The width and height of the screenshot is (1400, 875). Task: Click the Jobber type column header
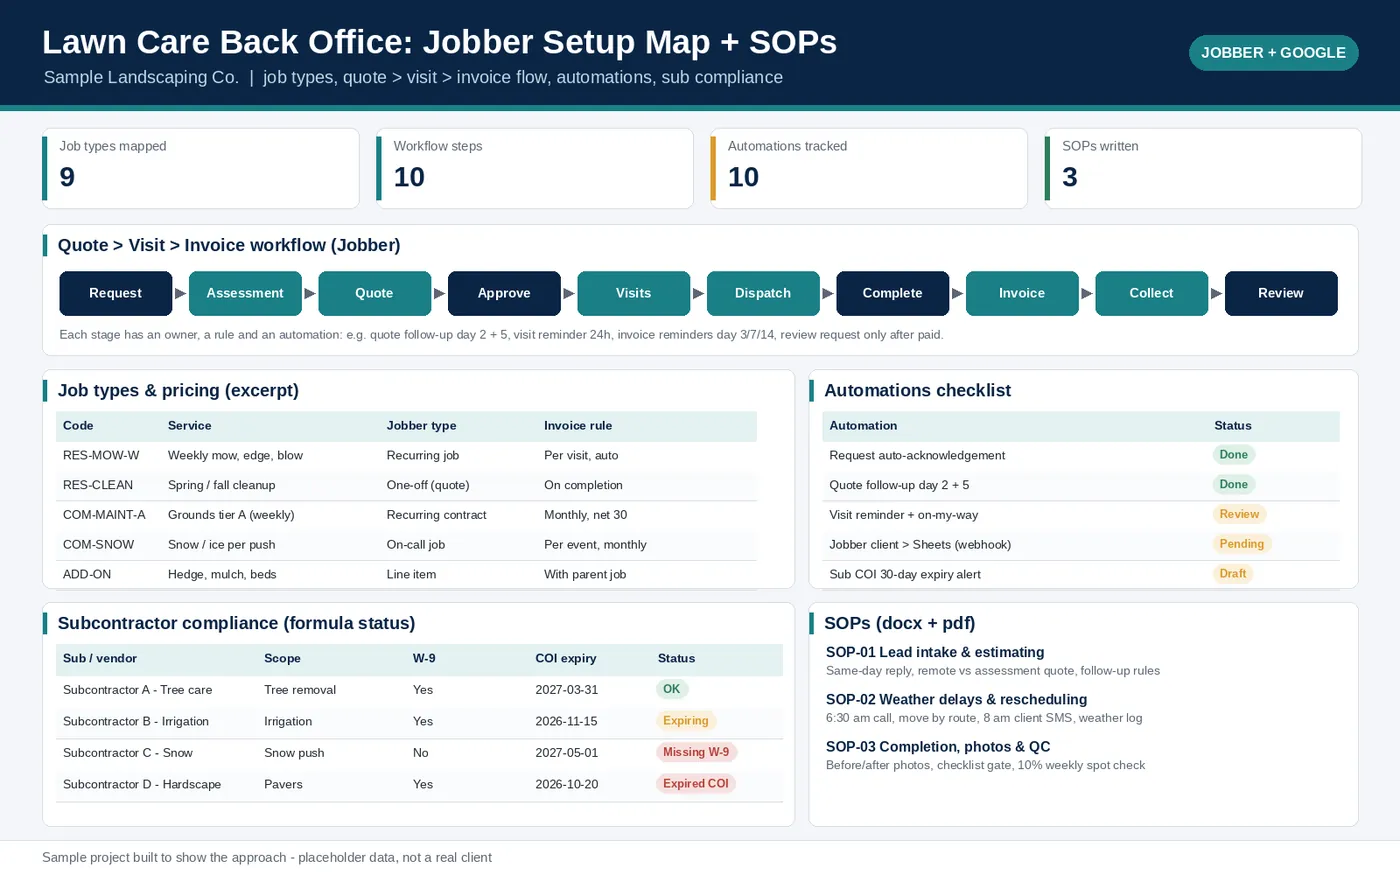point(421,426)
